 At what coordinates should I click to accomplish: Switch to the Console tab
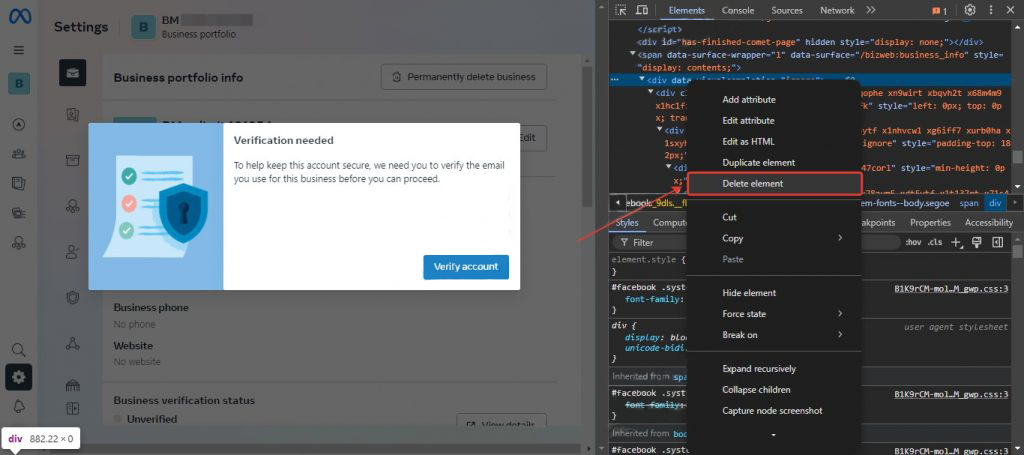[x=738, y=10]
